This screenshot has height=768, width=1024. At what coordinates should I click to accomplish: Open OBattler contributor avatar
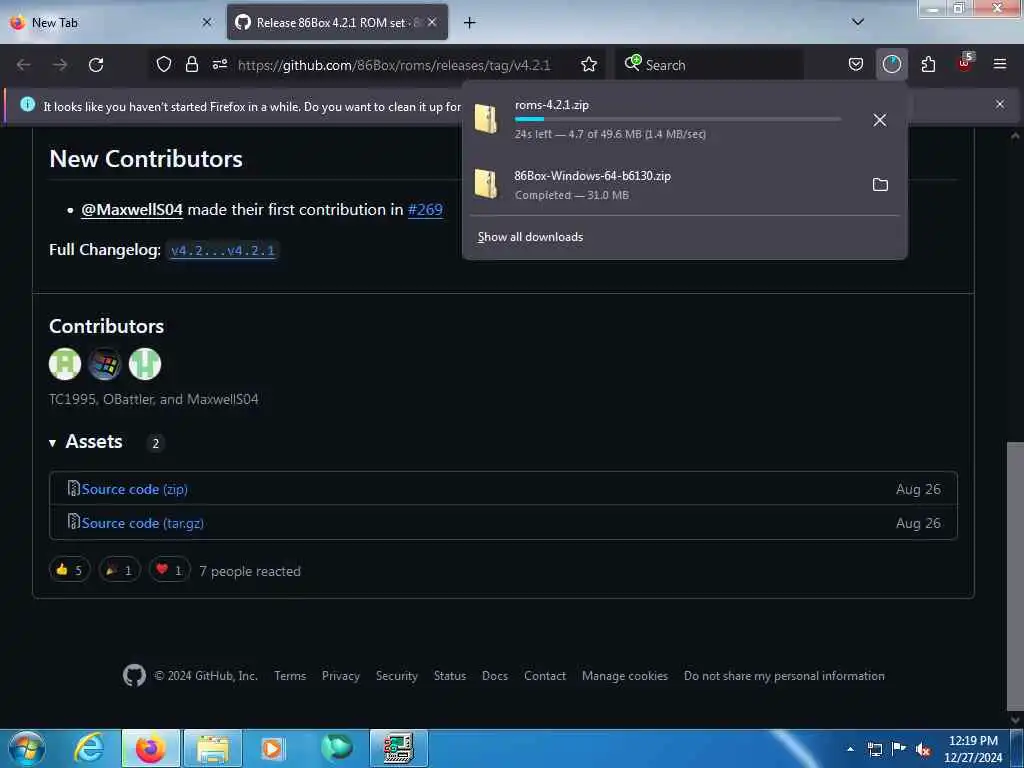coord(104,364)
